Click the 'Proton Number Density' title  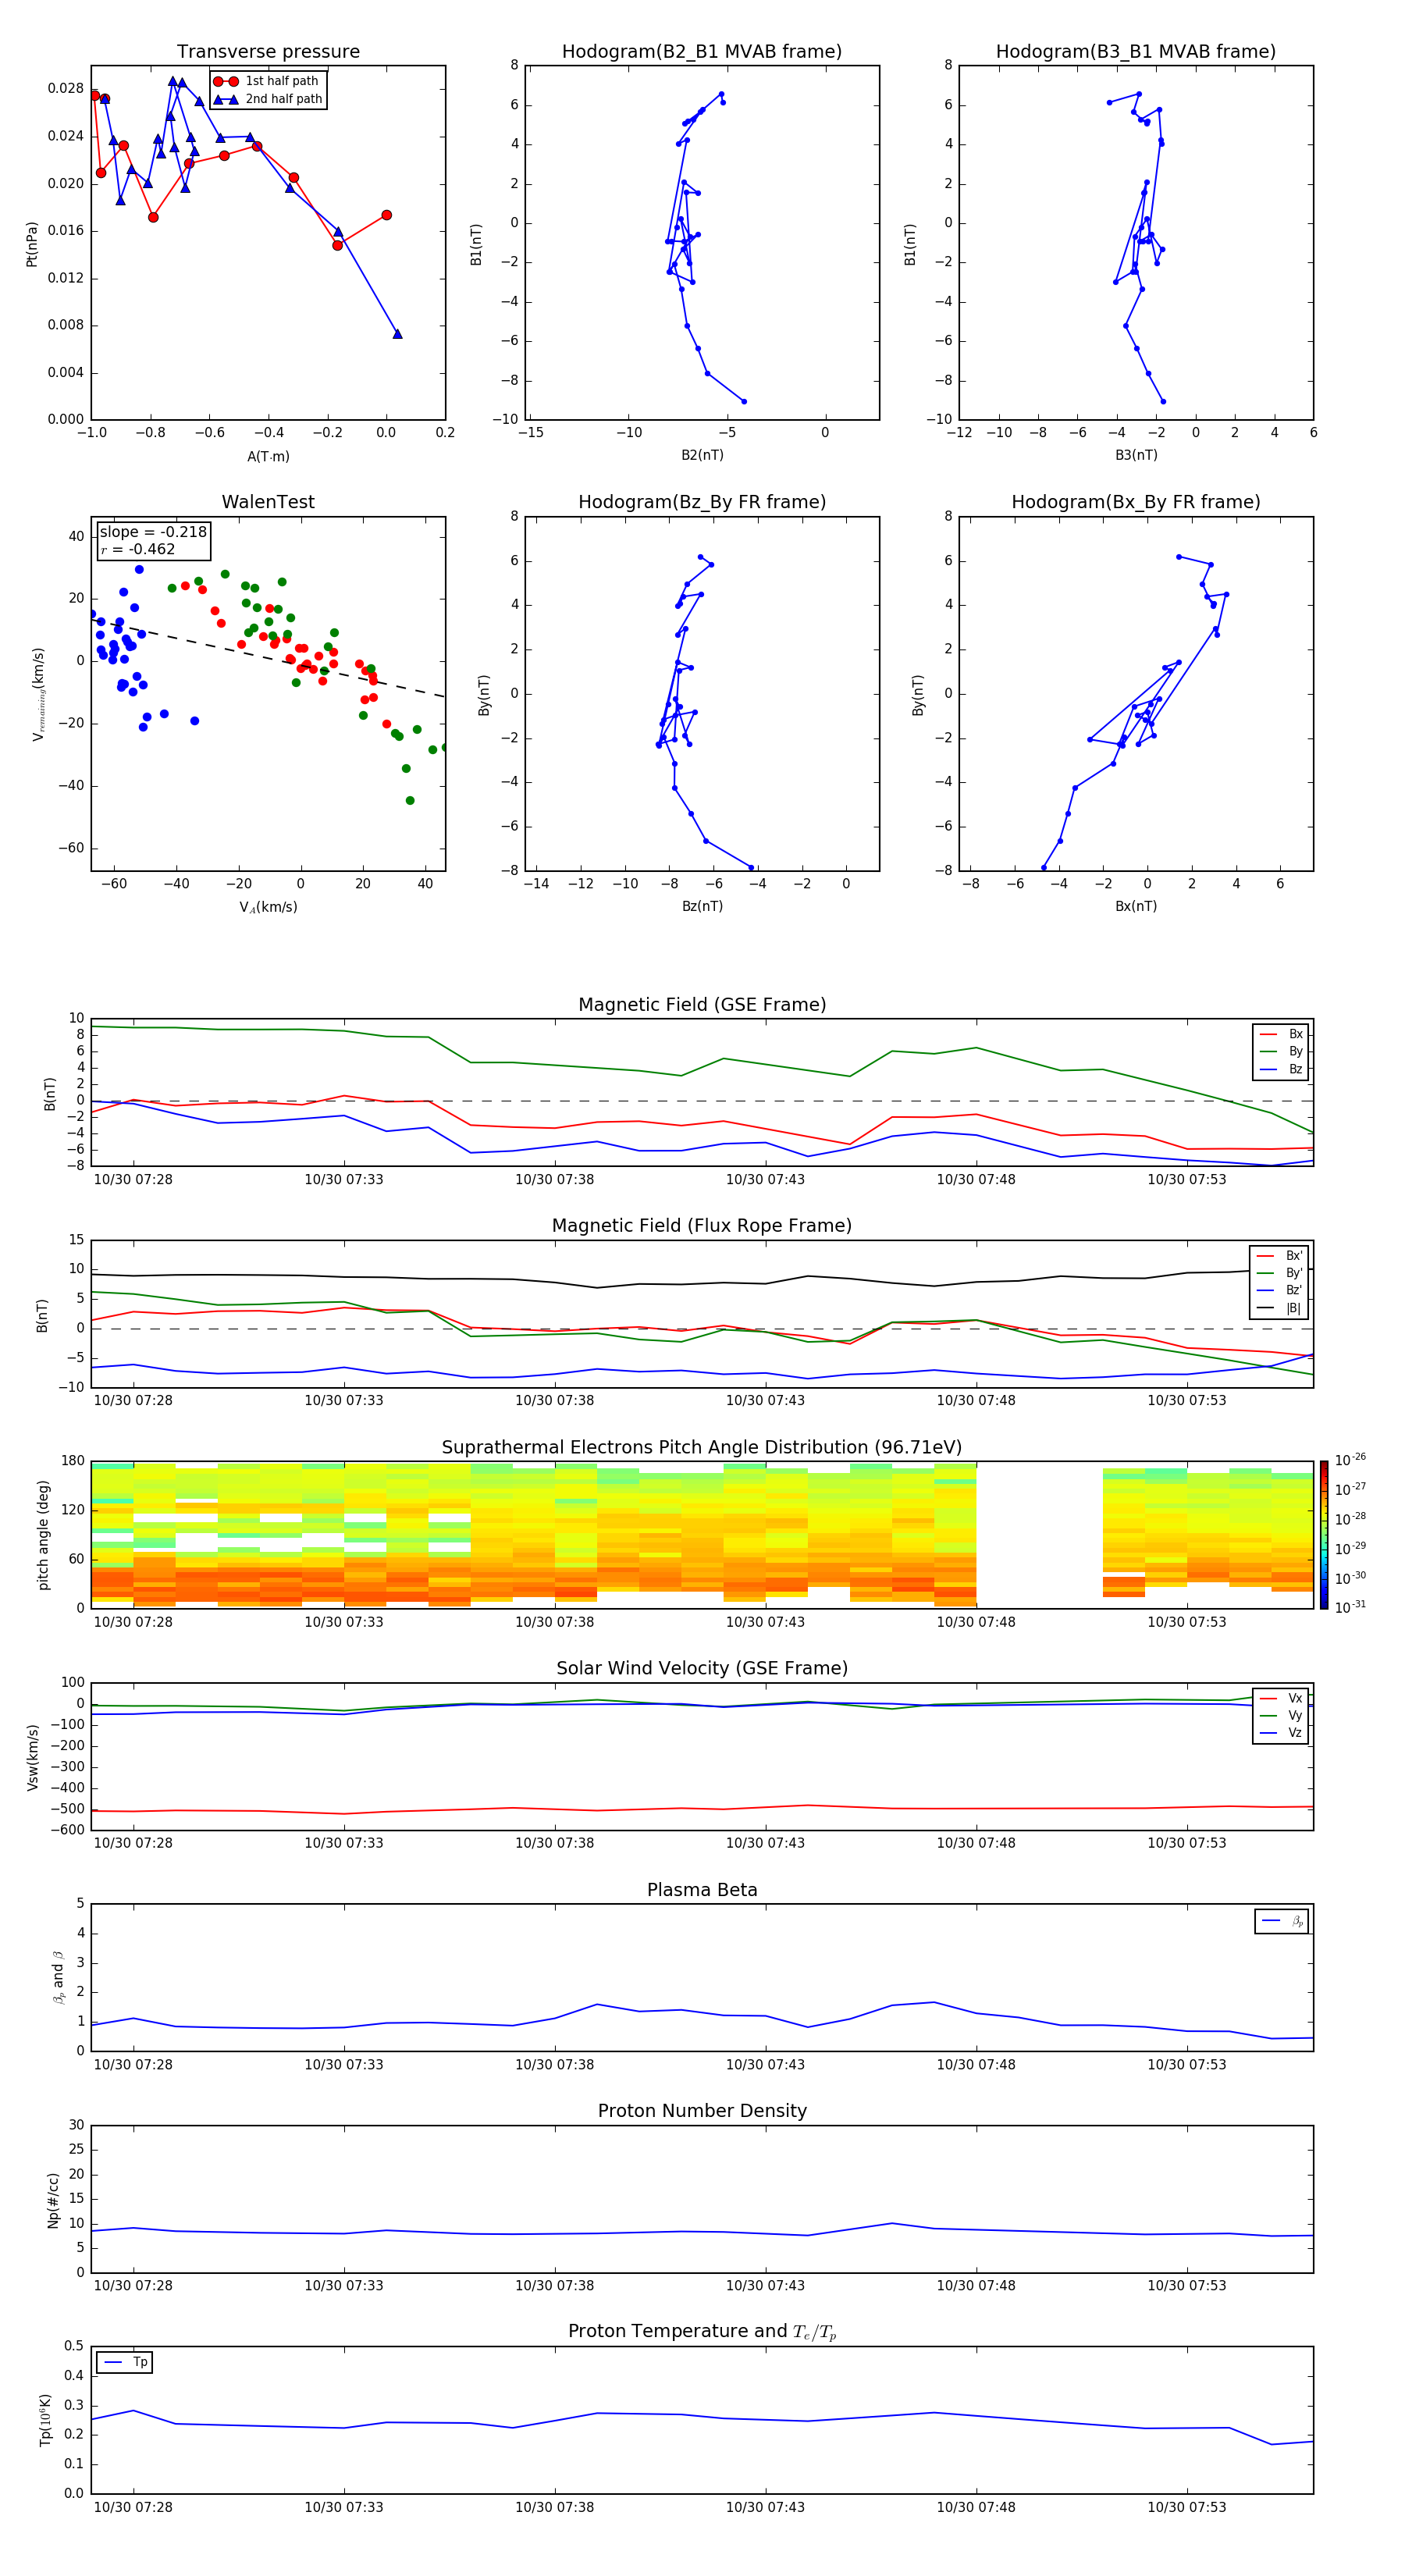pos(702,2111)
